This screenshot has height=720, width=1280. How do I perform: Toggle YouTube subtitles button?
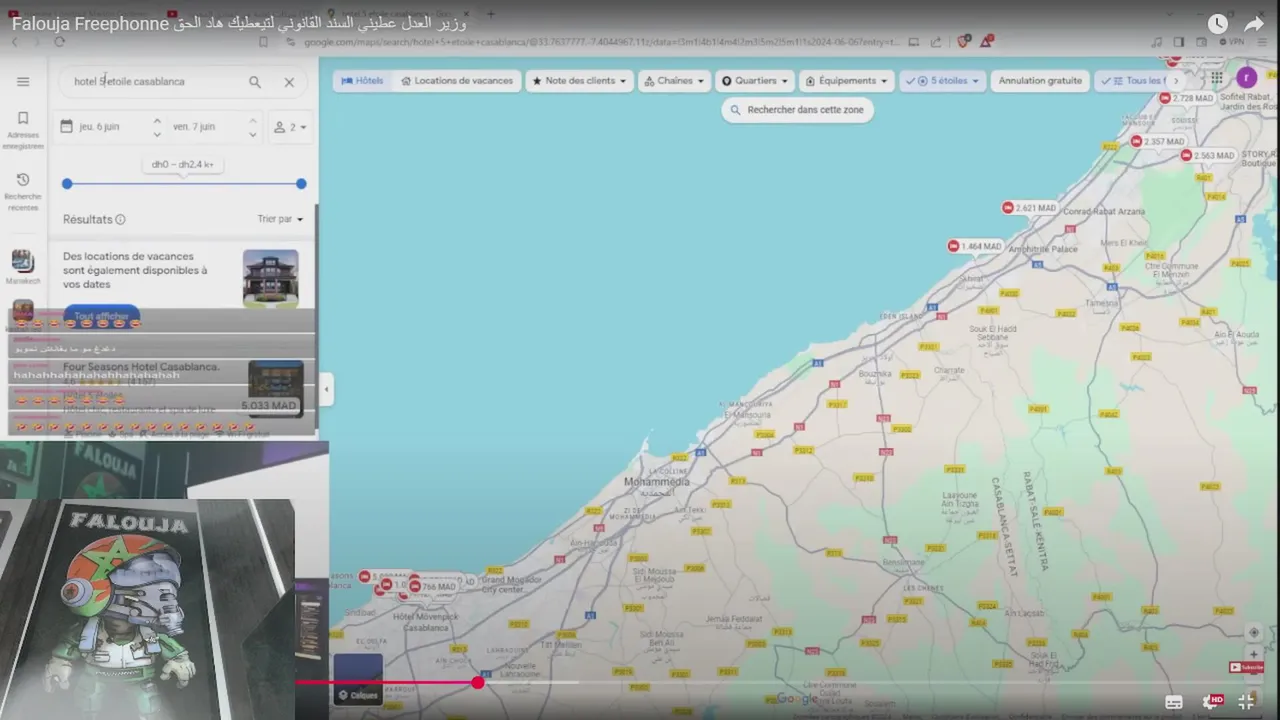point(1174,702)
